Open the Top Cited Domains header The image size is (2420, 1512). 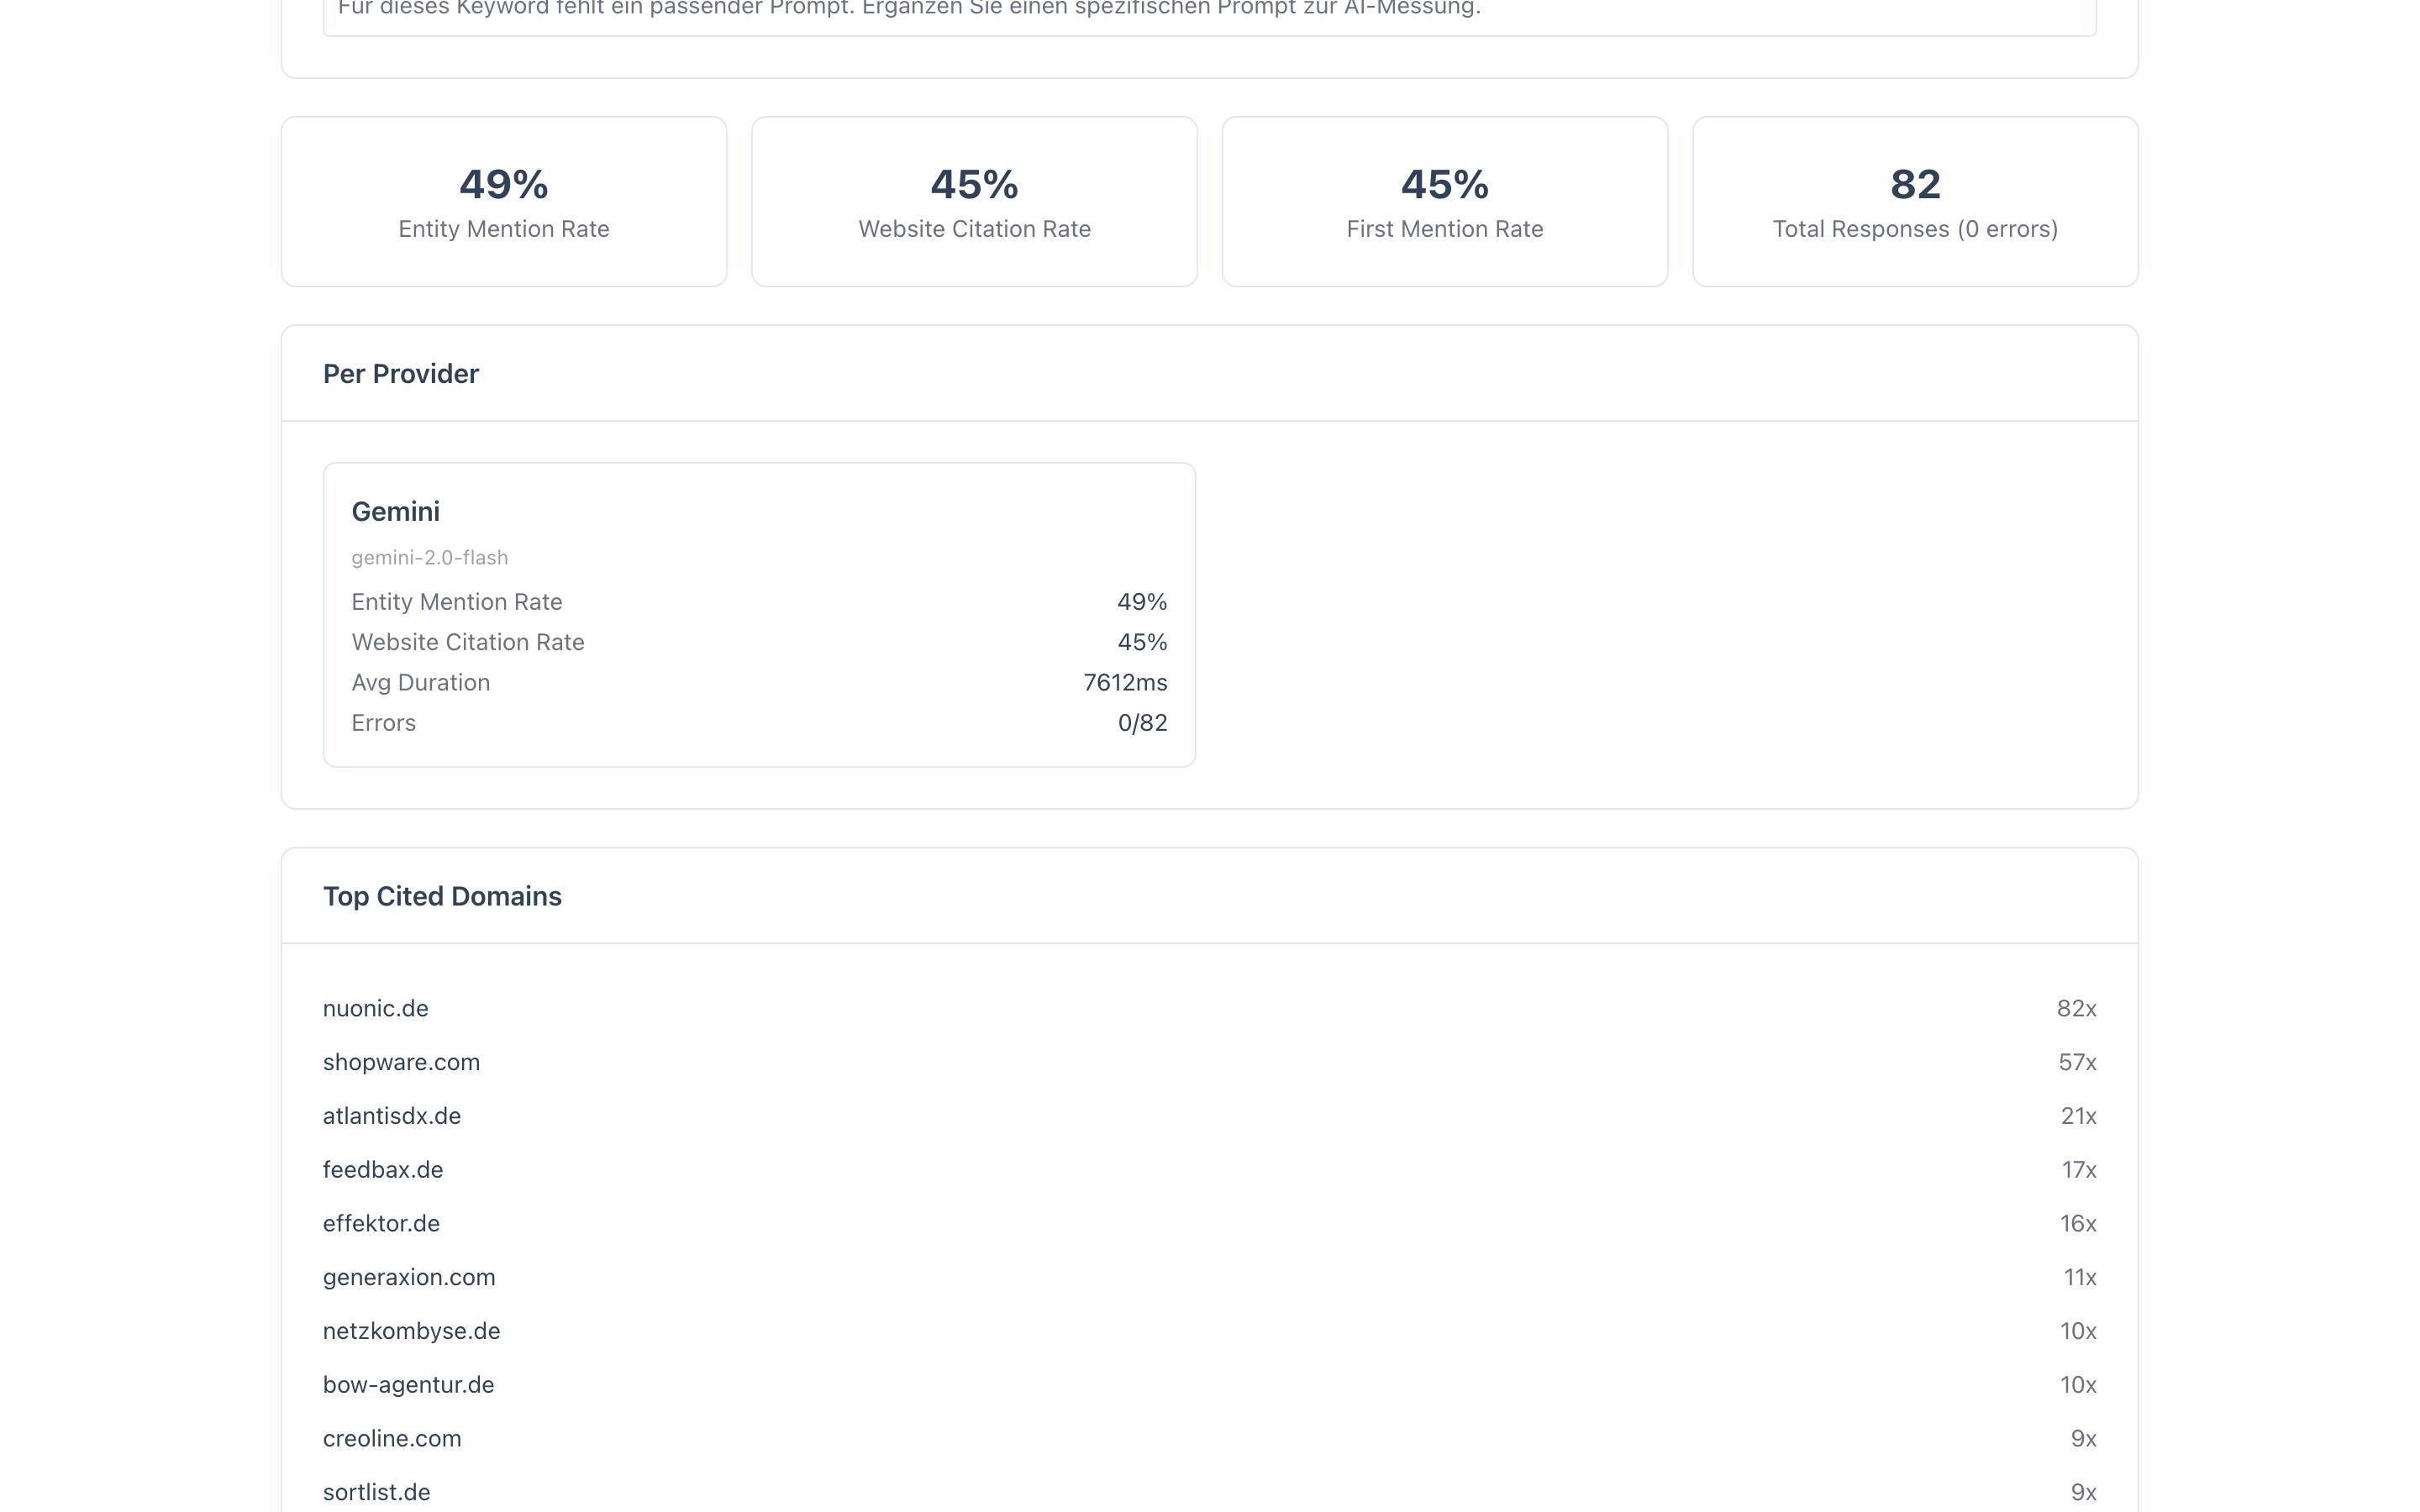[x=442, y=895]
